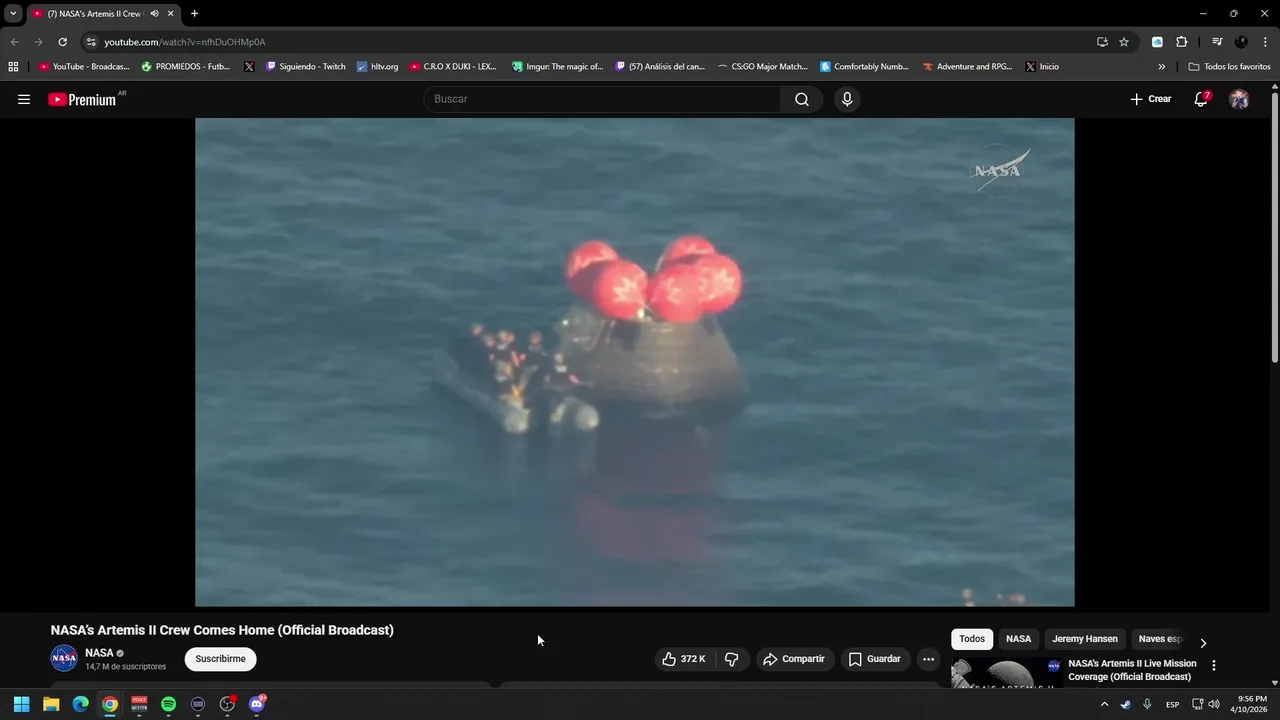Viewport: 1280px width, 720px height.
Task: Open the YouTube account avatar menu
Action: (x=1239, y=99)
